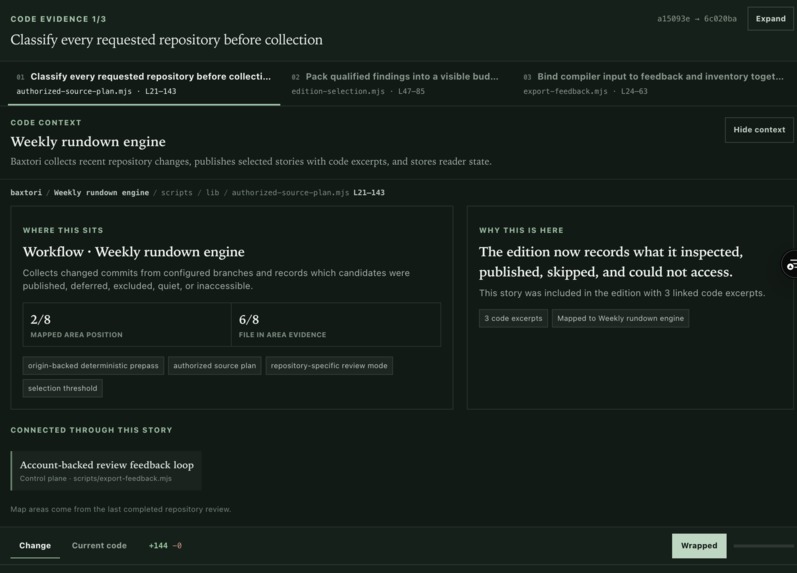Click the 'selection threshold' tag
This screenshot has width=797, height=573.
(x=63, y=388)
